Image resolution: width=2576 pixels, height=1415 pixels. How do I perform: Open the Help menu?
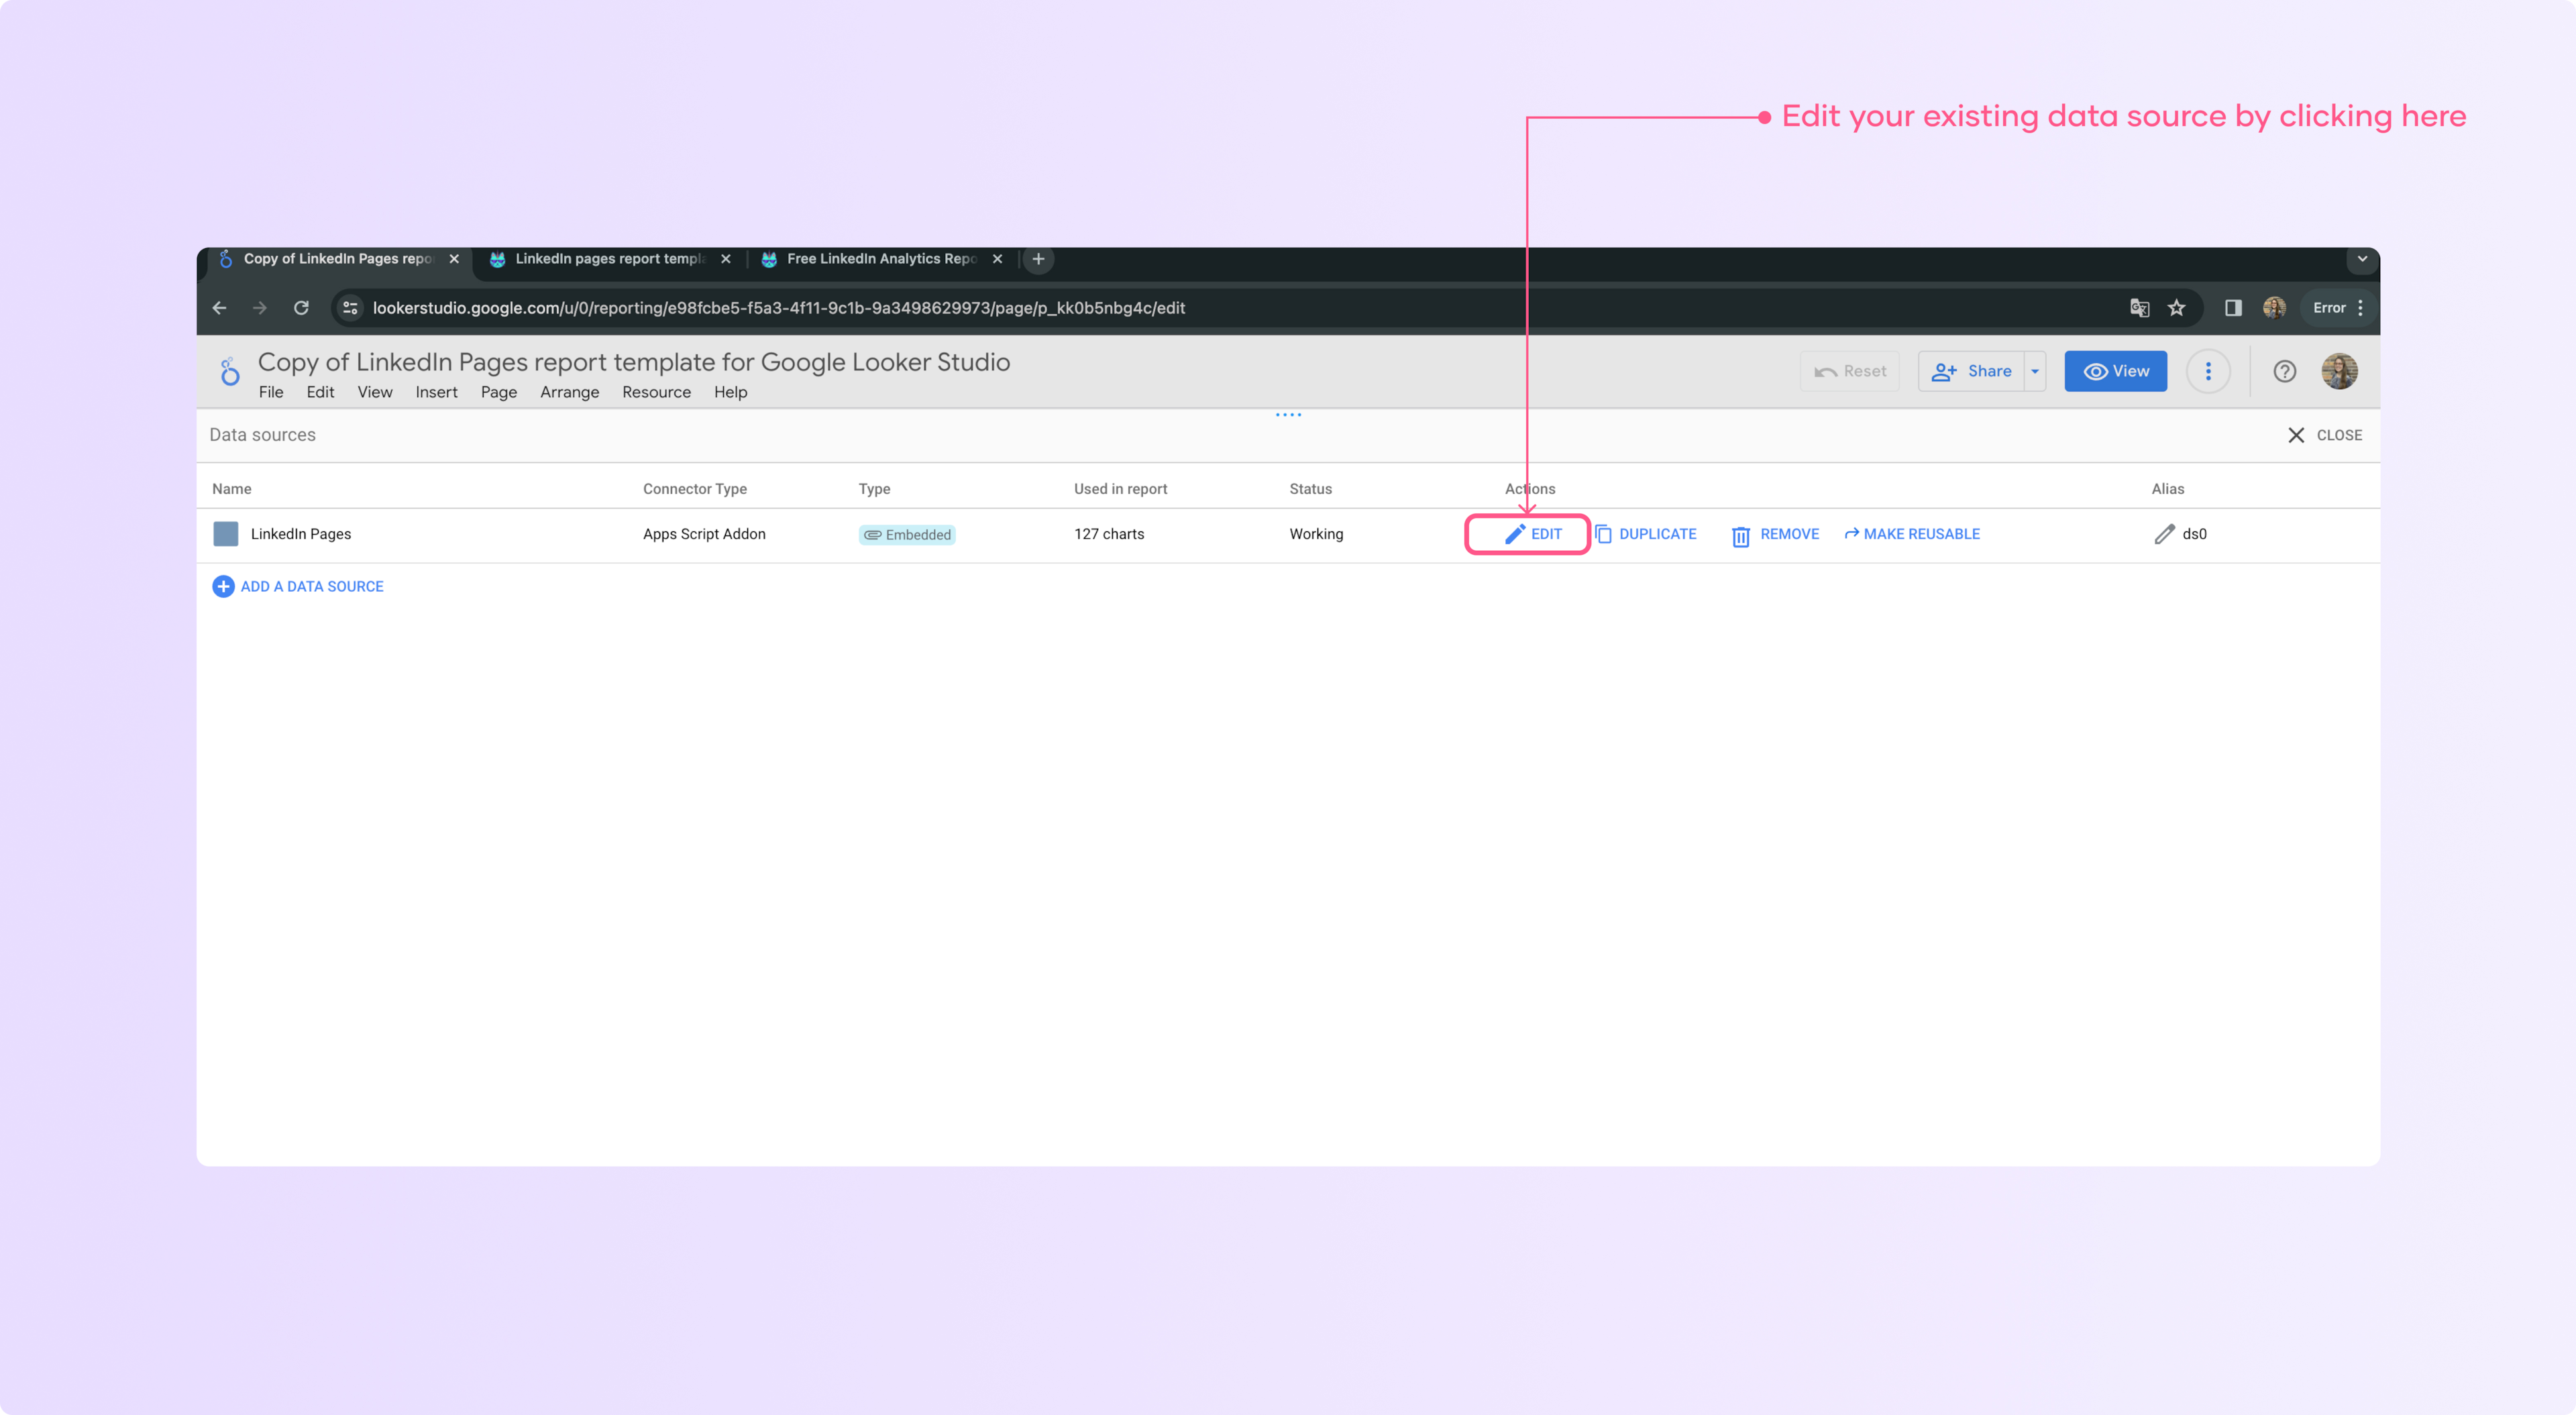click(x=731, y=393)
